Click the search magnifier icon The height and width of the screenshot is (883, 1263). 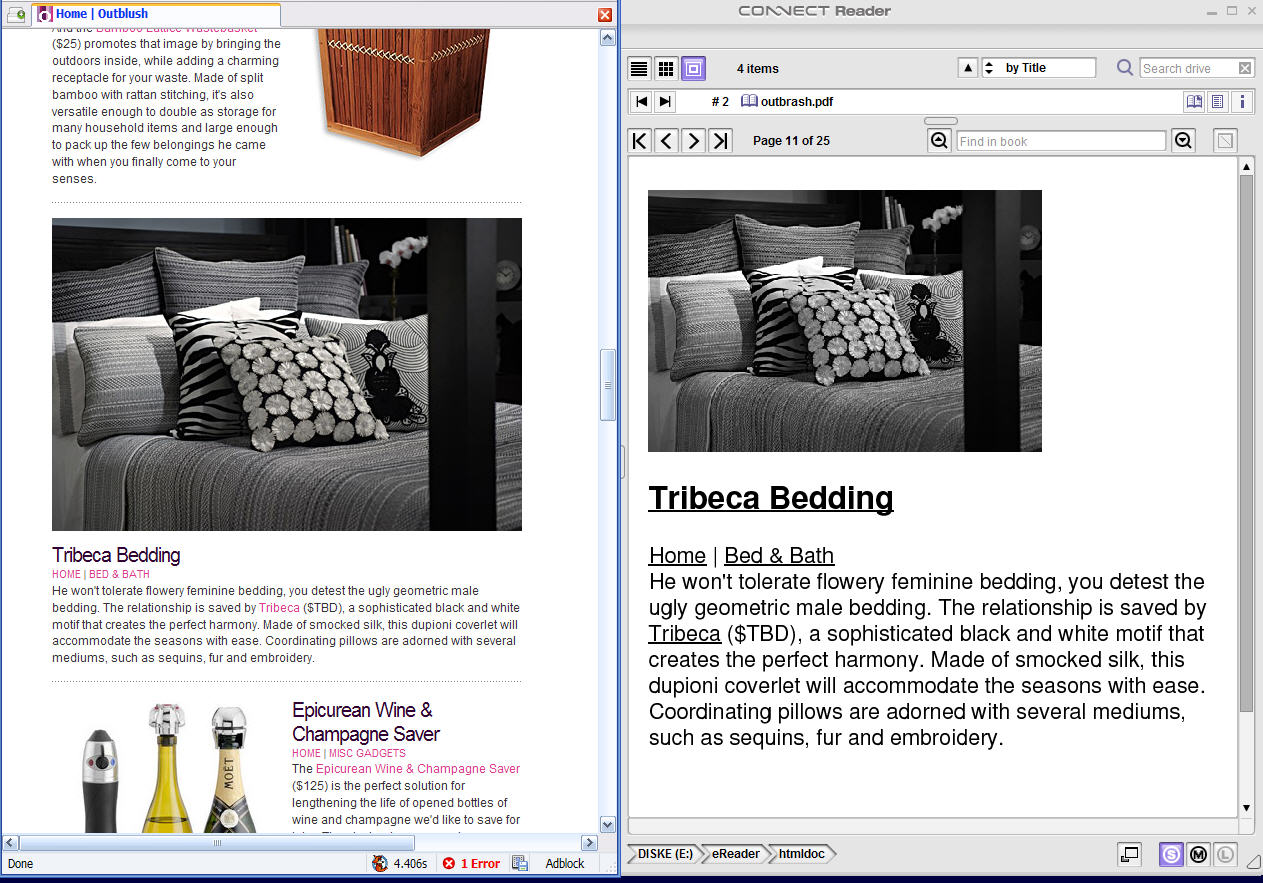1125,68
